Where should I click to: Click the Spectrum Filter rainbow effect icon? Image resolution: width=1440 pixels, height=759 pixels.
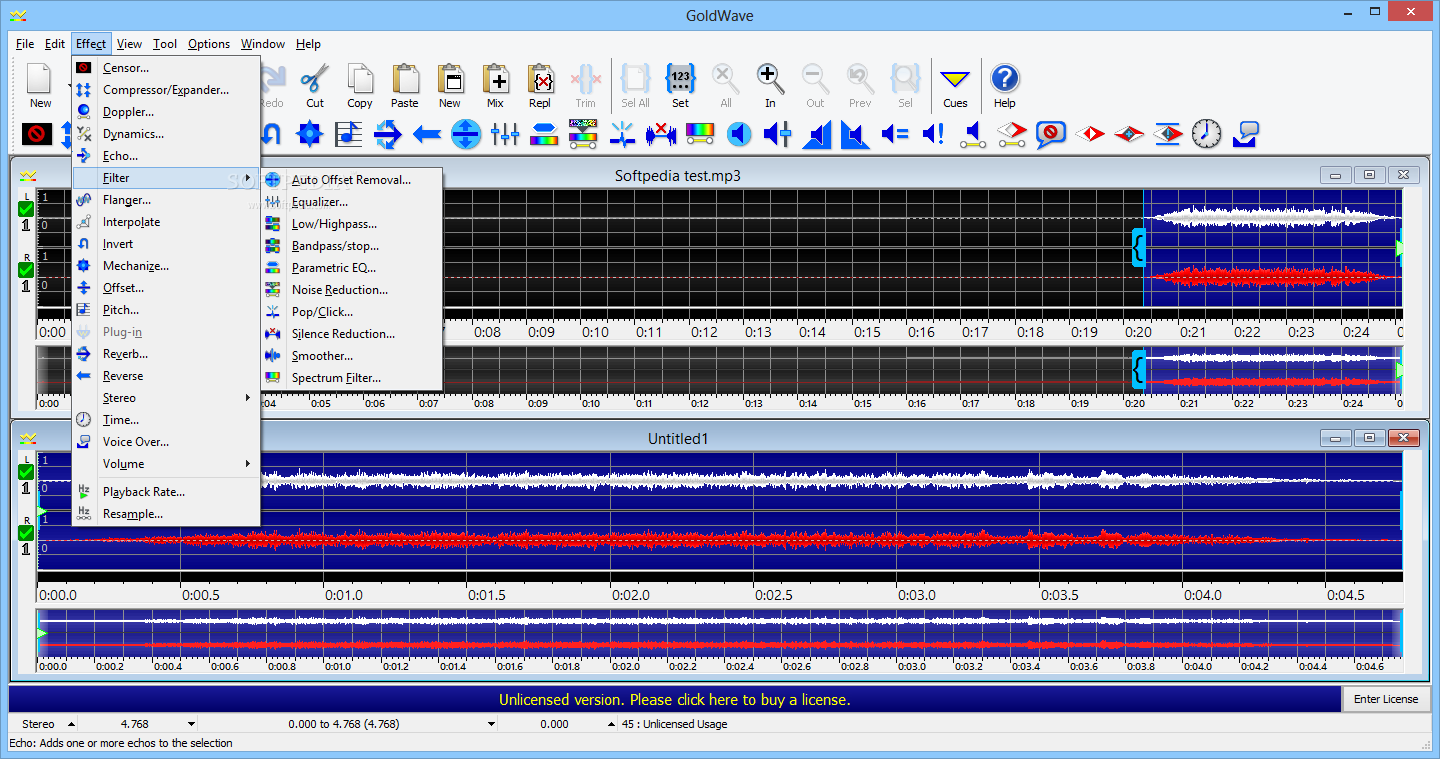click(x=700, y=133)
